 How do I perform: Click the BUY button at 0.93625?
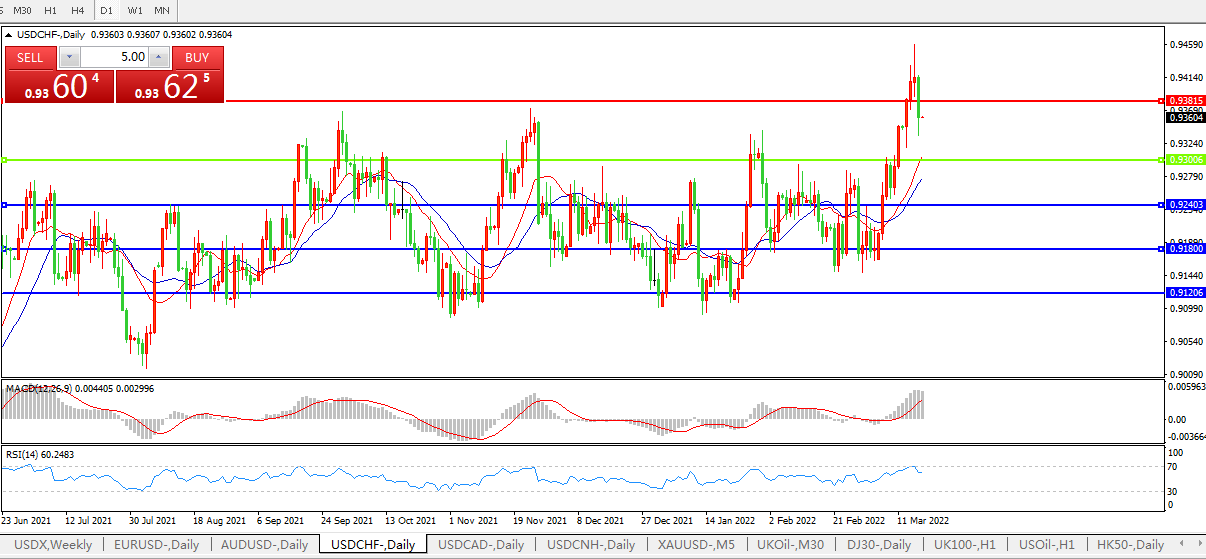(x=197, y=57)
